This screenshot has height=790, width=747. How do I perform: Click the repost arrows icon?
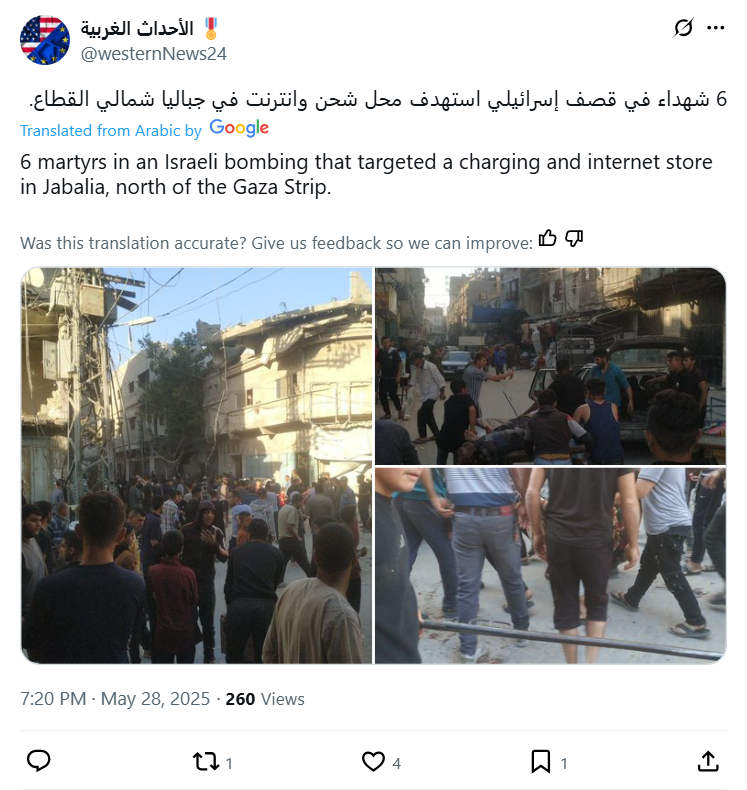point(206,761)
